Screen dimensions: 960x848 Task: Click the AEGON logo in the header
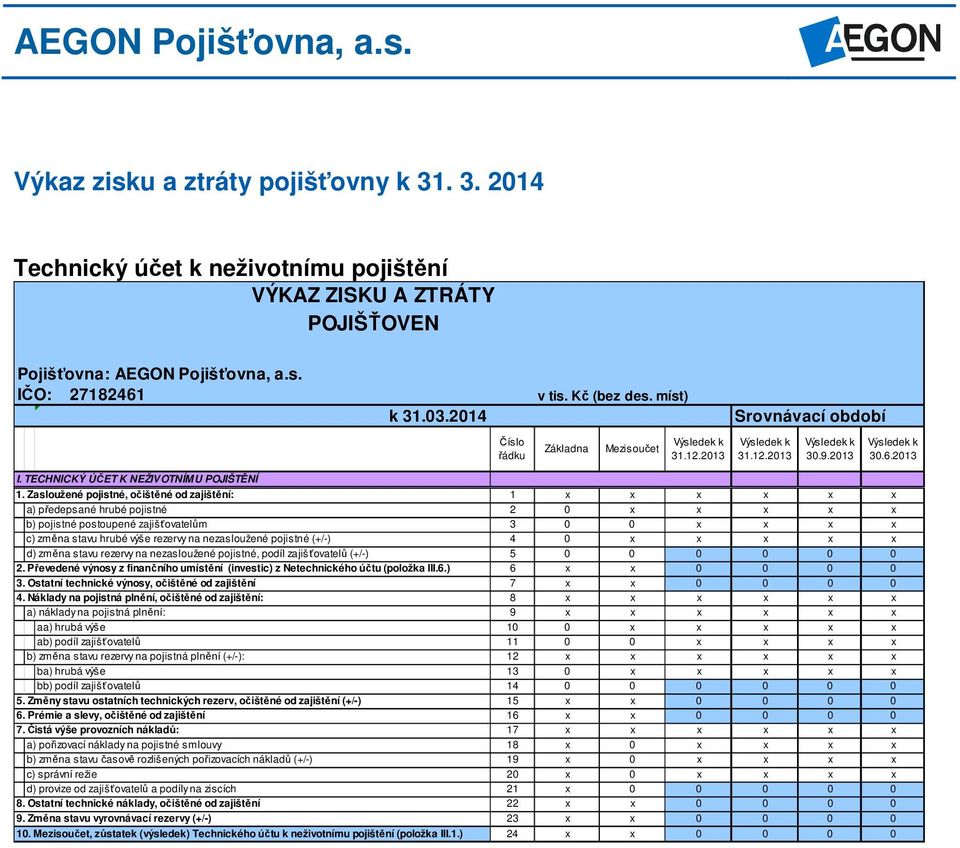pyautogui.click(x=869, y=41)
